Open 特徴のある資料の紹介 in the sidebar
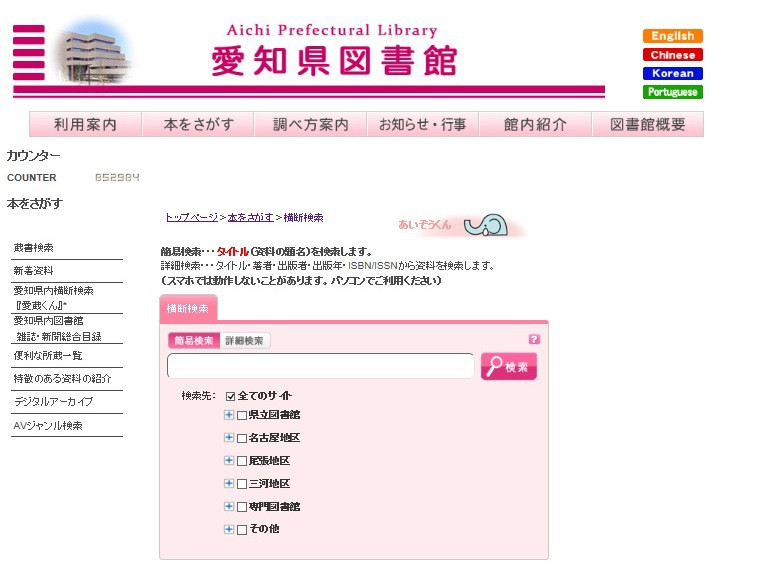 [62, 378]
